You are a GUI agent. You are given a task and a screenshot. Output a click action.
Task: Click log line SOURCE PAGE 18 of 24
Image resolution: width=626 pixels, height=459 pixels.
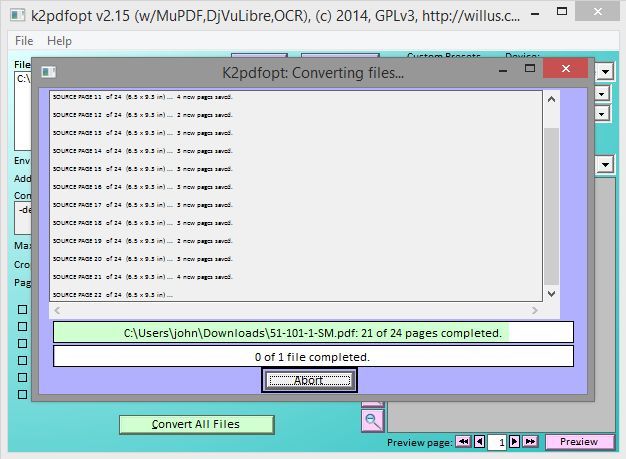[x=143, y=223]
